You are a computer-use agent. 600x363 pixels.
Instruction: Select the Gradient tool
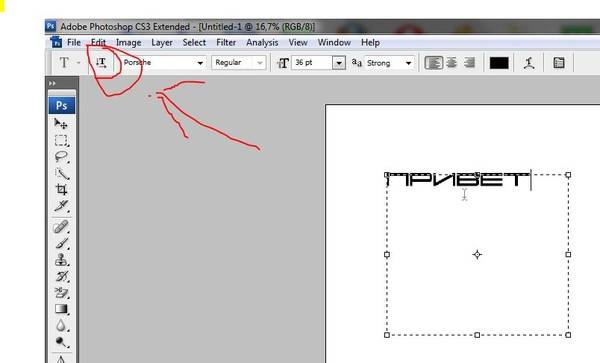pos(61,309)
